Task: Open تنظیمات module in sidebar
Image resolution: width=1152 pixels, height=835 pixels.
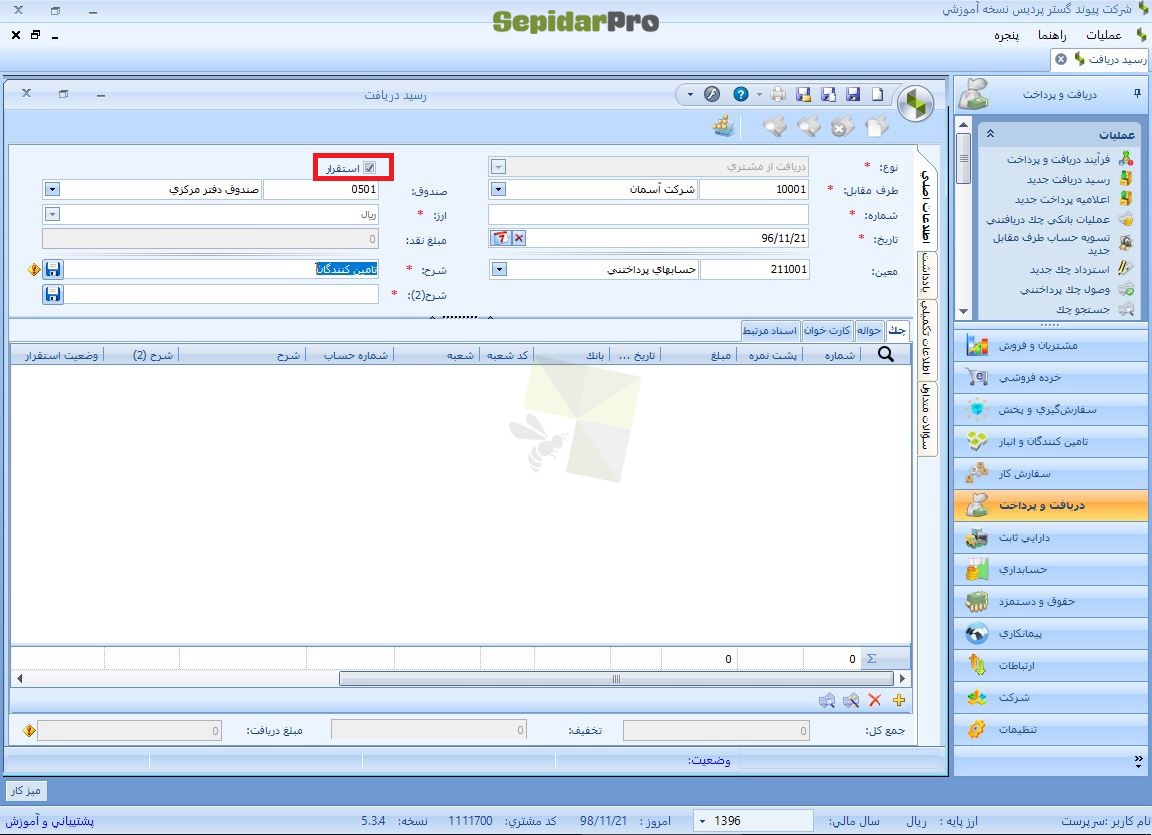Action: (x=1051, y=729)
